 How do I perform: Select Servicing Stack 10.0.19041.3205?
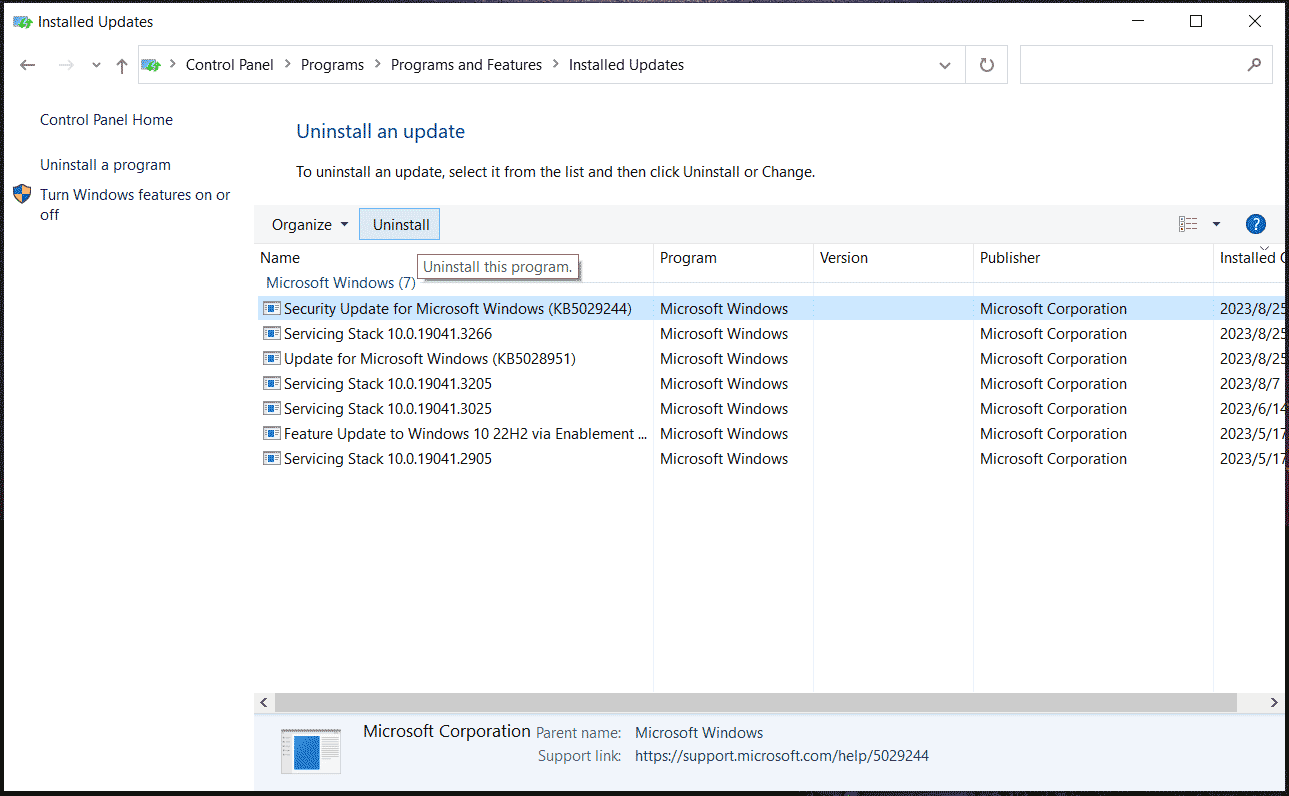point(770,384)
